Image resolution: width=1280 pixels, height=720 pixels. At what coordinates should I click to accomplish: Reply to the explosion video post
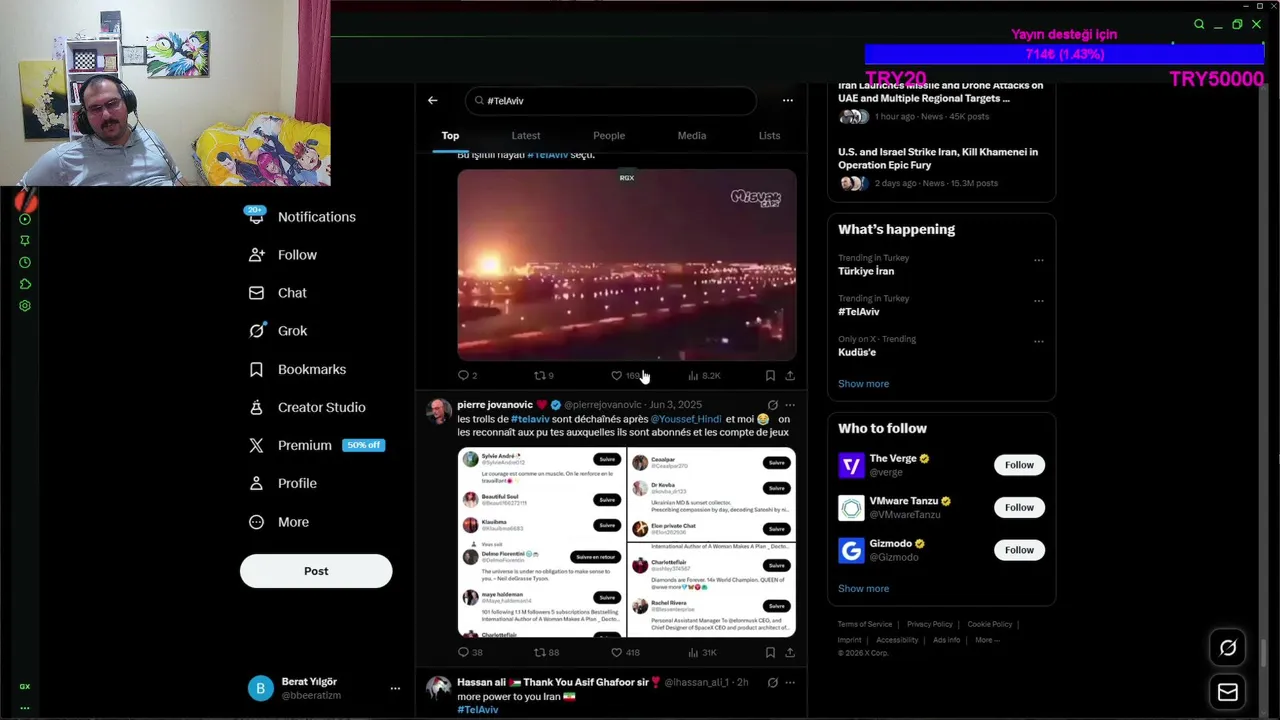463,375
